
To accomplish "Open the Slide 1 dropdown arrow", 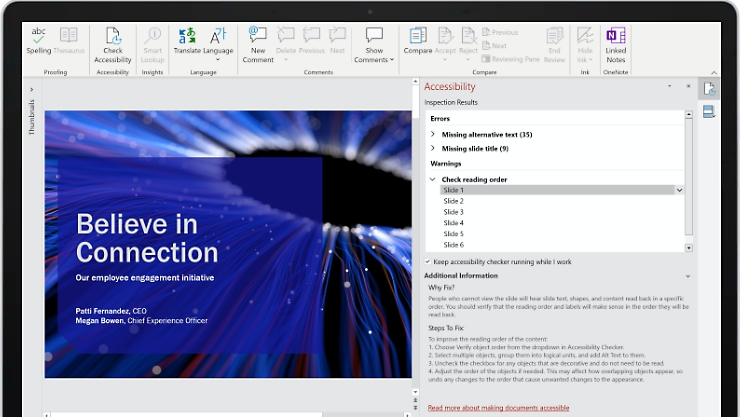I will [680, 190].
